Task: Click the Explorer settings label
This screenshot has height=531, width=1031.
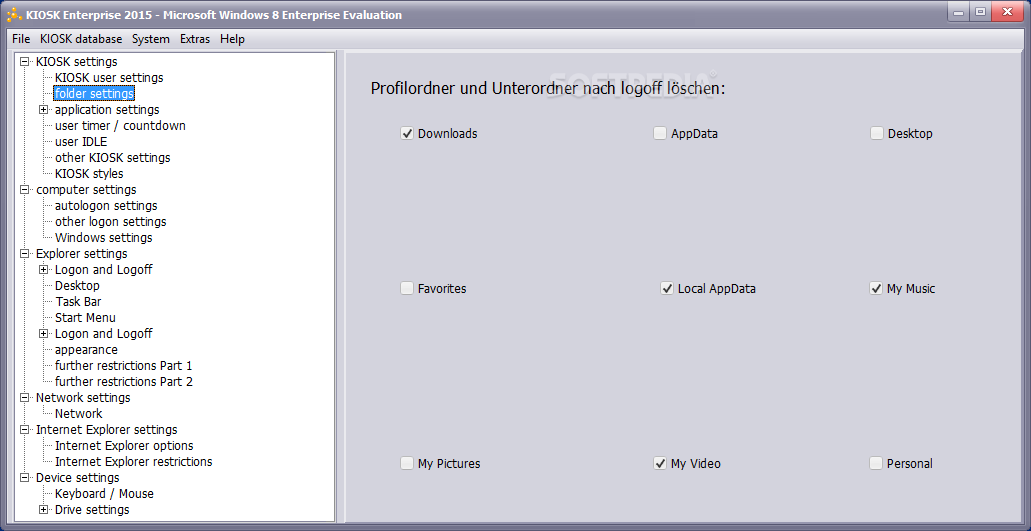Action: click(x=82, y=254)
